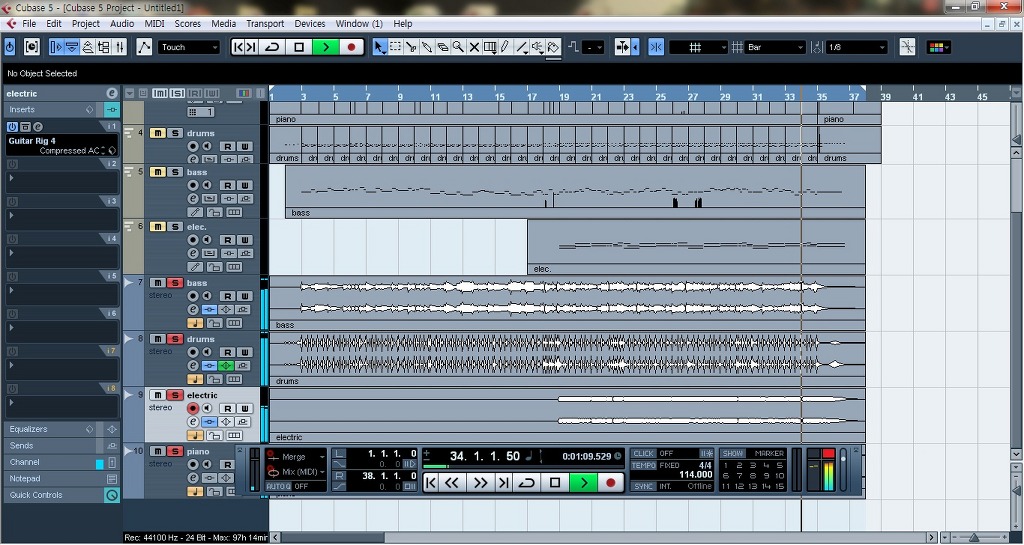Viewport: 1024px width, 545px height.
Task: Toggle Write automation on electric track
Action: pyautogui.click(x=244, y=409)
